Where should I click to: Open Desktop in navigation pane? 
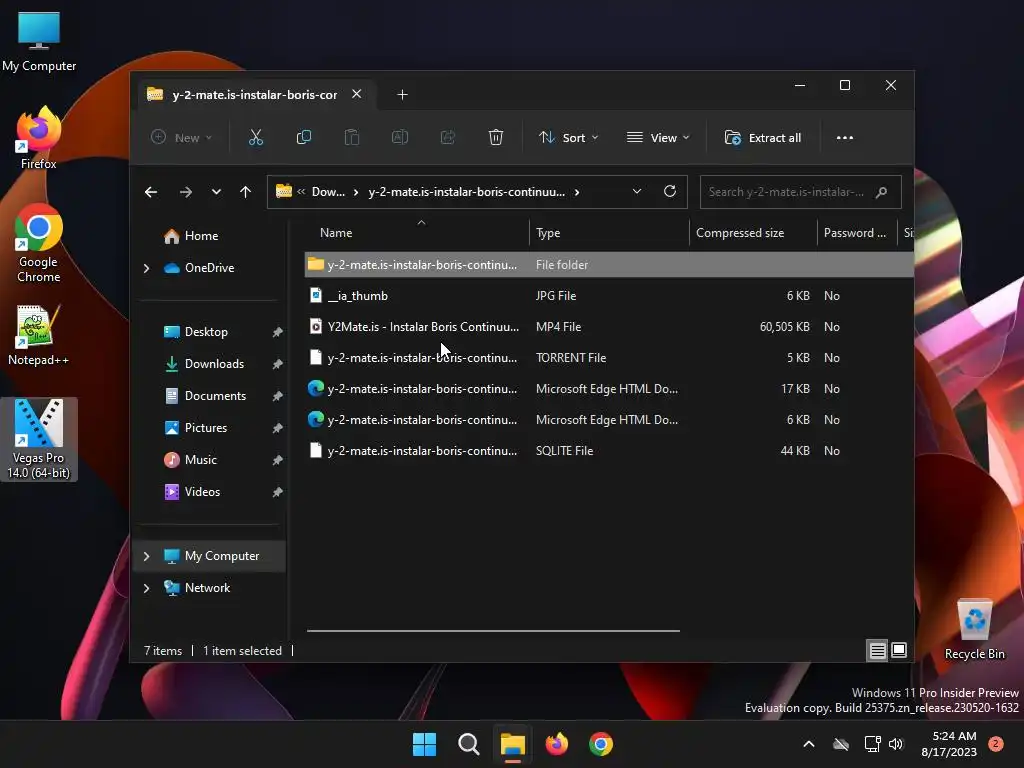click(x=206, y=332)
